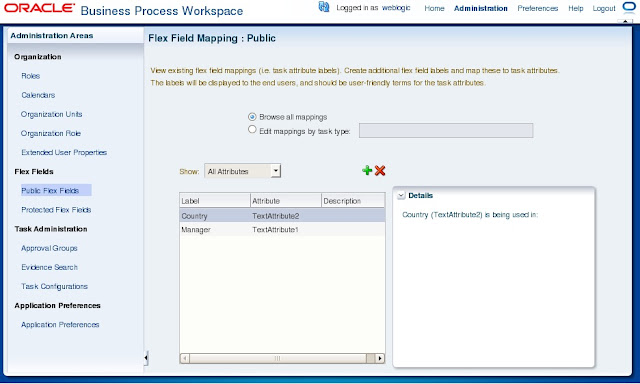640x384 pixels.
Task: Select Browse all mappings radio button
Action: pos(252,117)
